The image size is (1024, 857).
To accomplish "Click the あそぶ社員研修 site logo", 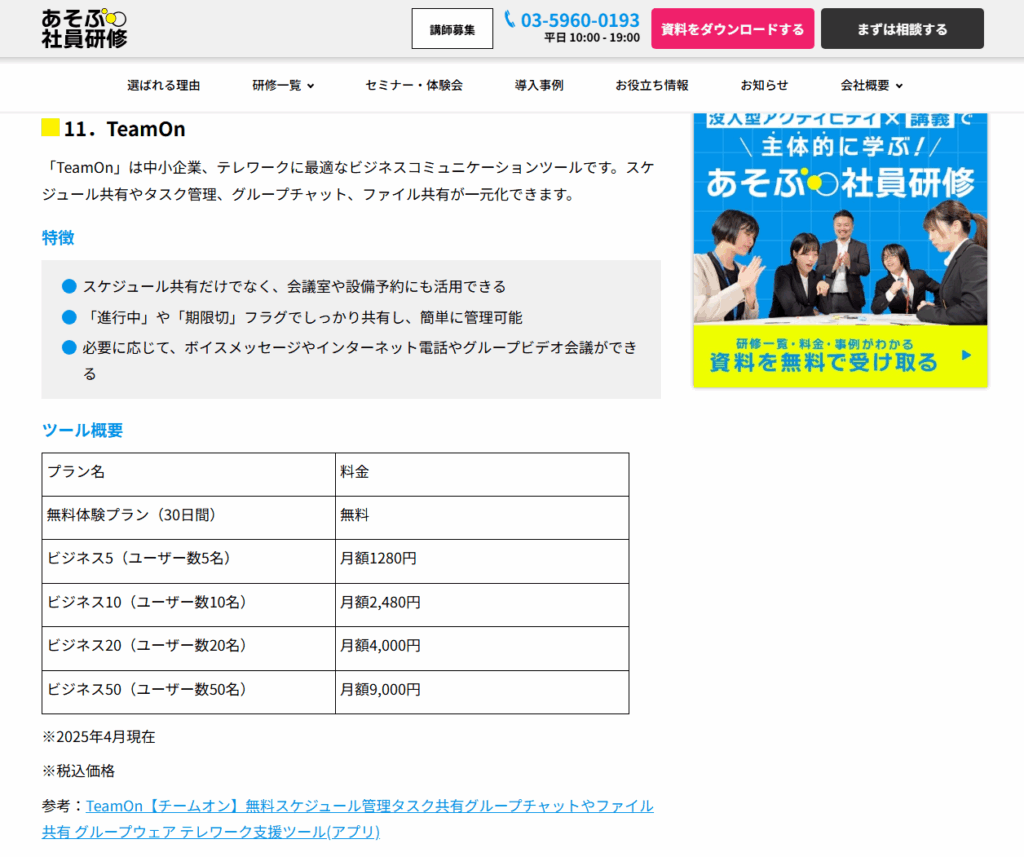I will [84, 29].
